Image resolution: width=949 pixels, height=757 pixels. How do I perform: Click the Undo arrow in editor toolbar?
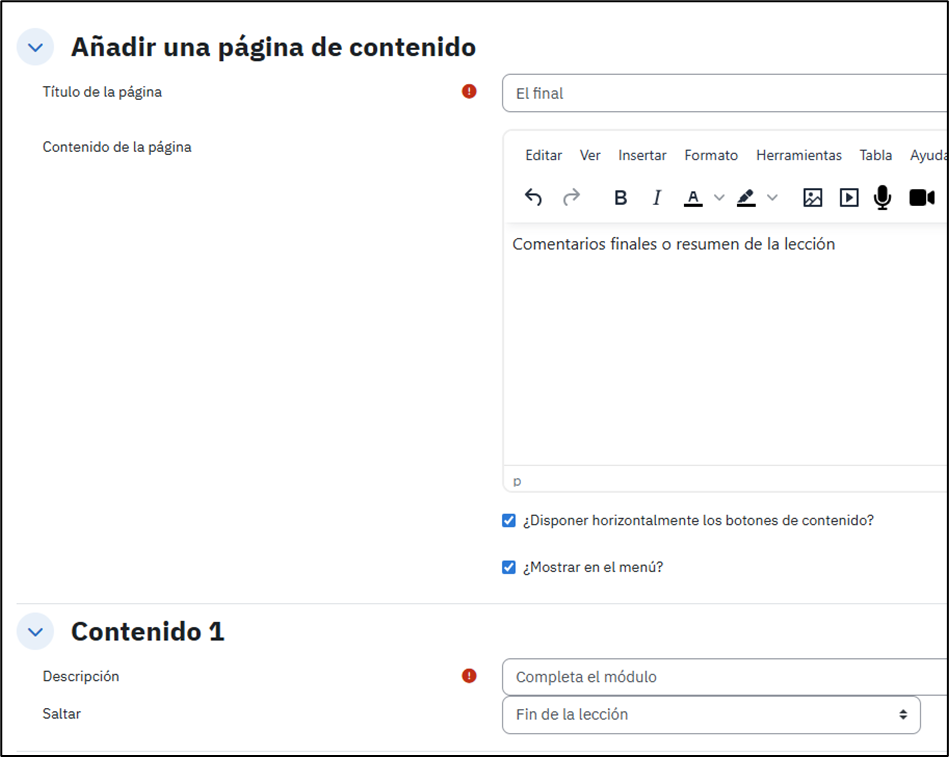(x=533, y=198)
